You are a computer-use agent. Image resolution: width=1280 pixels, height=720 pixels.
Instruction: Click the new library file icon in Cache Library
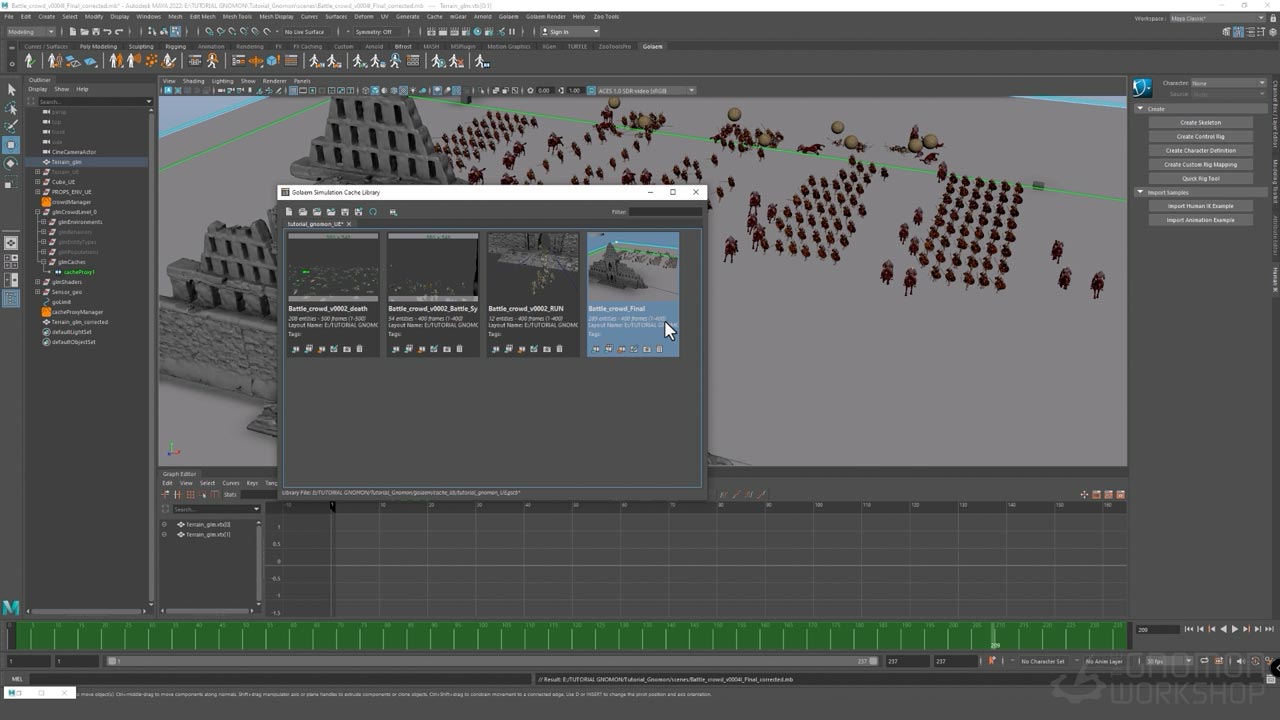pyautogui.click(x=289, y=212)
